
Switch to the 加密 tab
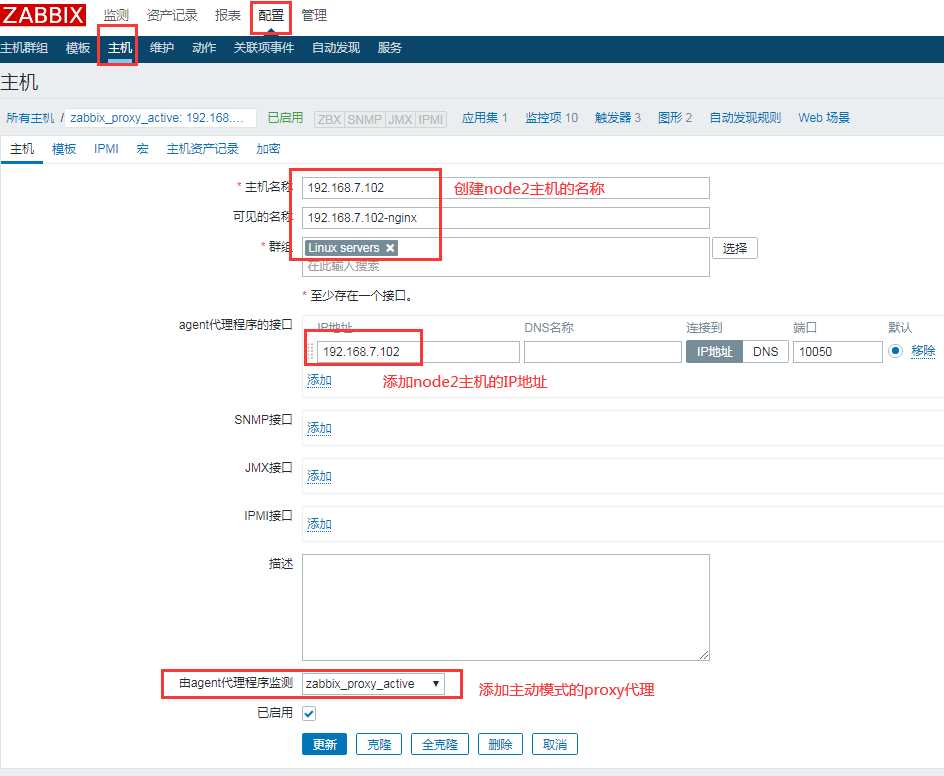(268, 149)
